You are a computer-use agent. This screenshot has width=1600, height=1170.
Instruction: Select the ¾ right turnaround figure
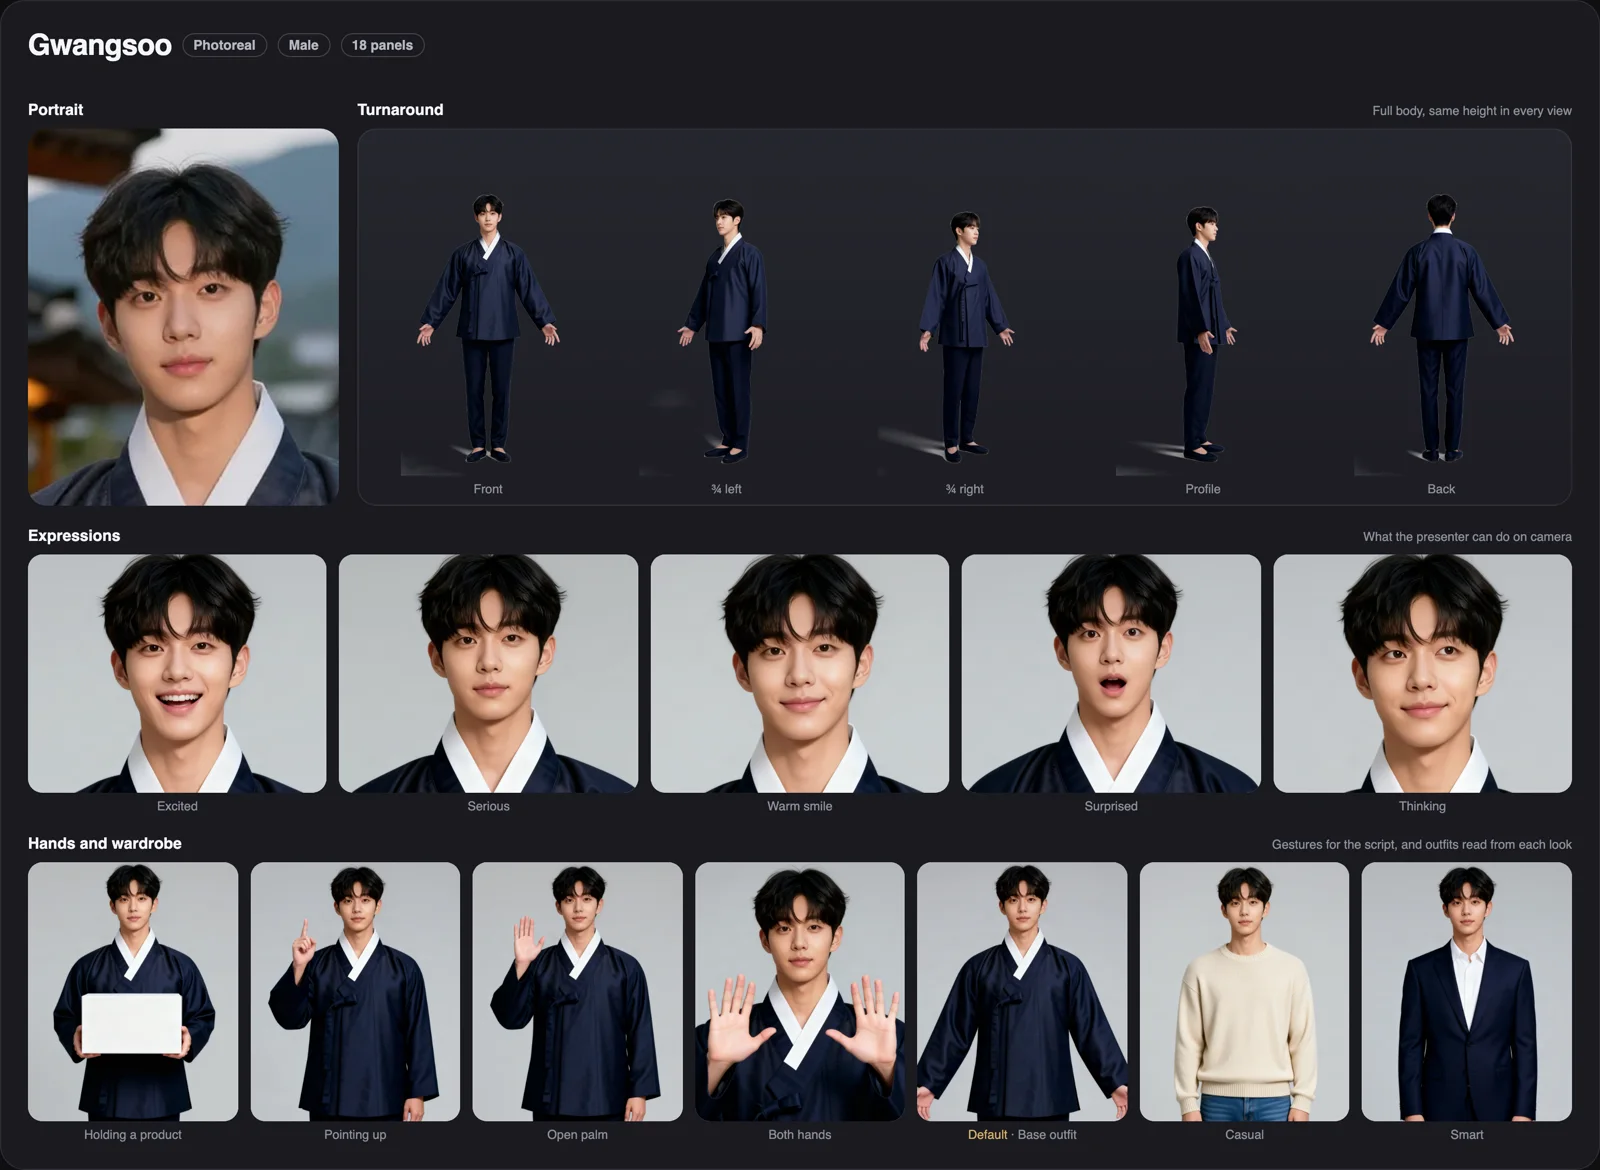tap(965, 336)
